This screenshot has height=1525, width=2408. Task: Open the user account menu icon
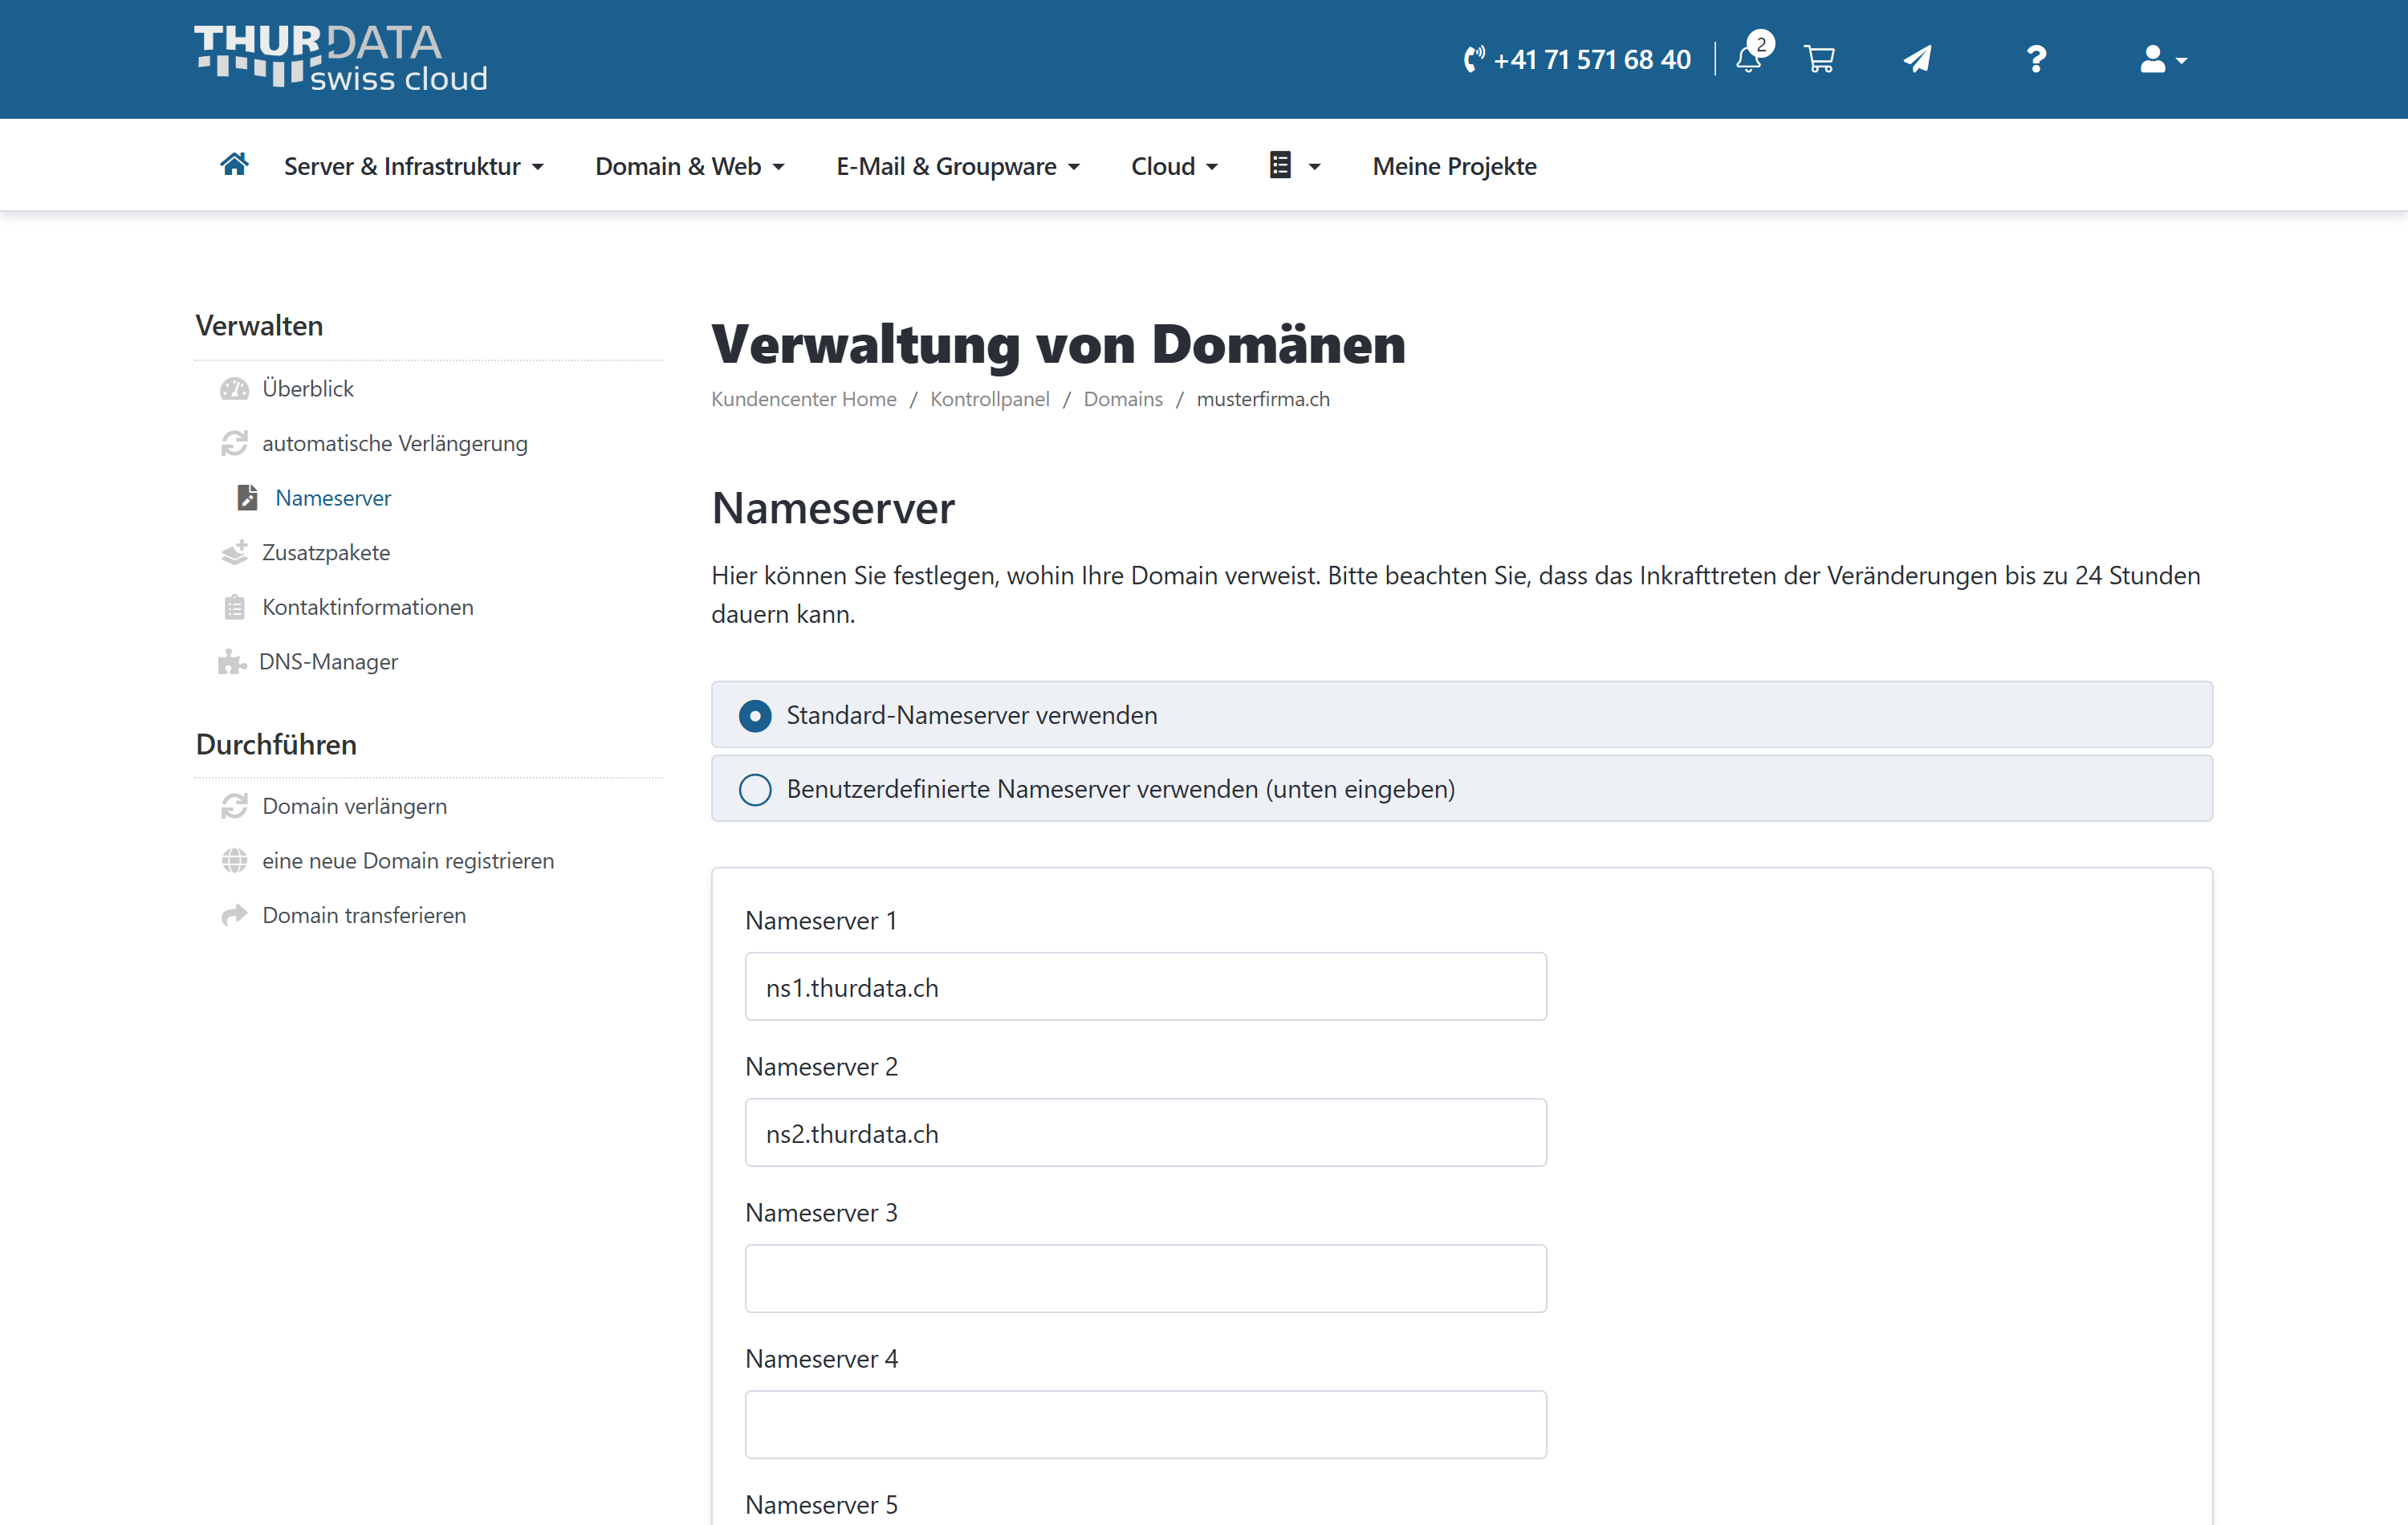(x=2163, y=60)
